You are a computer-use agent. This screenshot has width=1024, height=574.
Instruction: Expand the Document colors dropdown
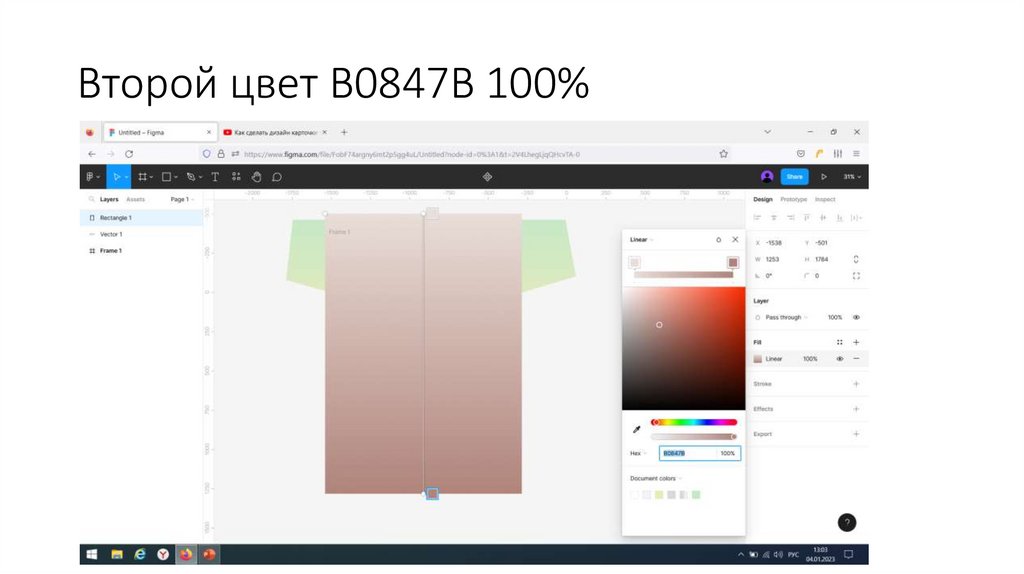(x=656, y=479)
